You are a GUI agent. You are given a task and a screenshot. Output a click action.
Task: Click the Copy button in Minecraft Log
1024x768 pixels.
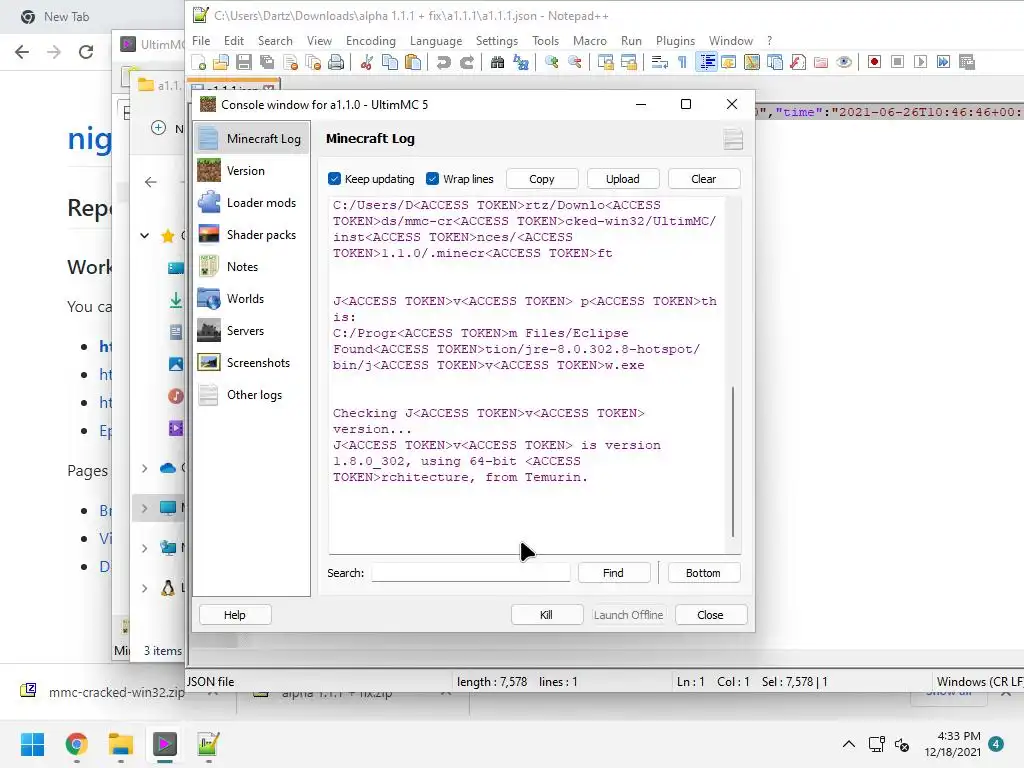541,179
